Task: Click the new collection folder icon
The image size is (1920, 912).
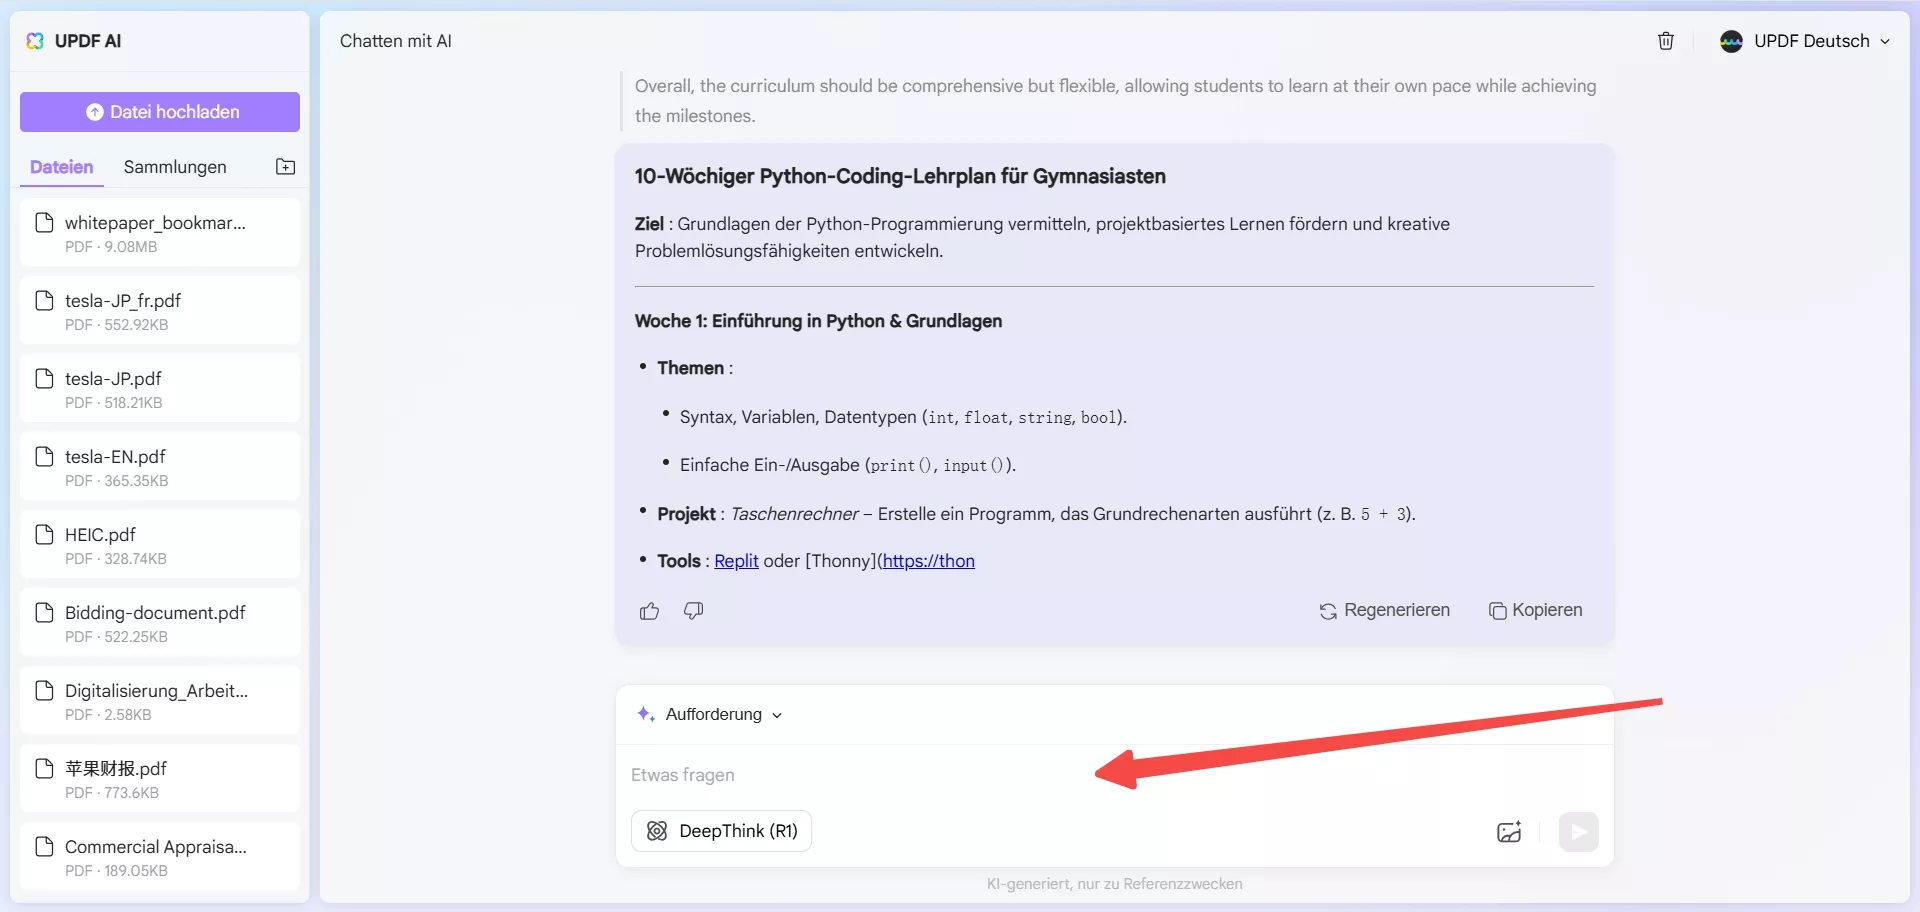Action: [285, 167]
